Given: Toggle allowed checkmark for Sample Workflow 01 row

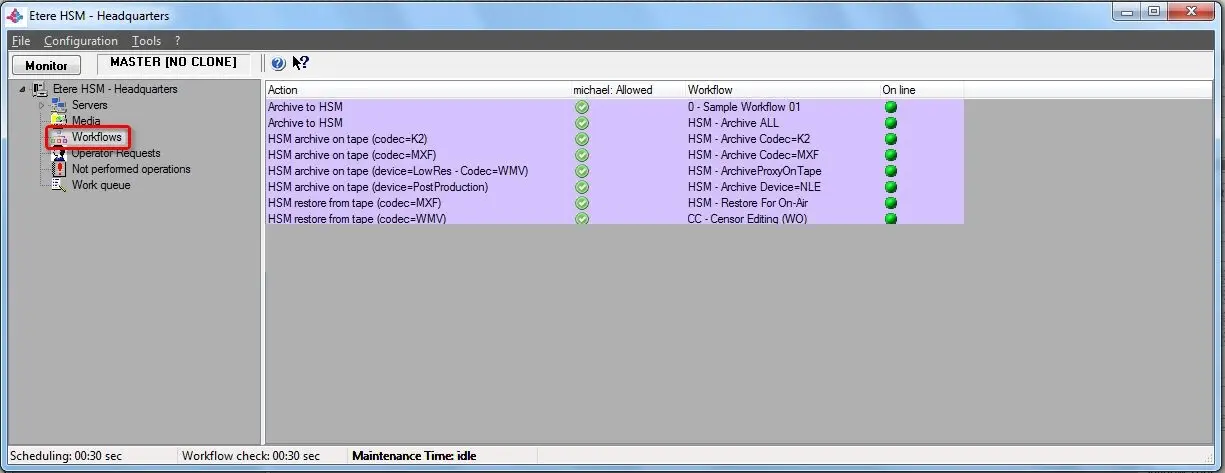Looking at the screenshot, I should click(x=582, y=107).
